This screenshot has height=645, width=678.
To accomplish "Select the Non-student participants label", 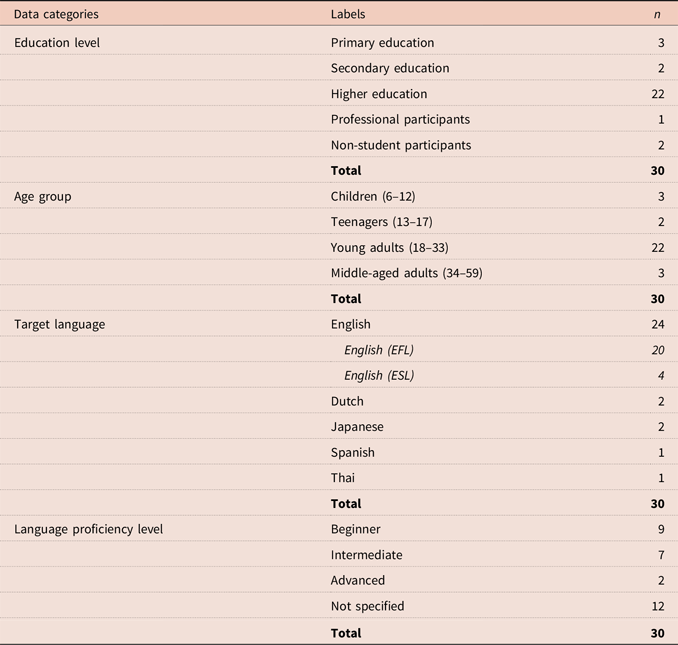I will tap(401, 145).
